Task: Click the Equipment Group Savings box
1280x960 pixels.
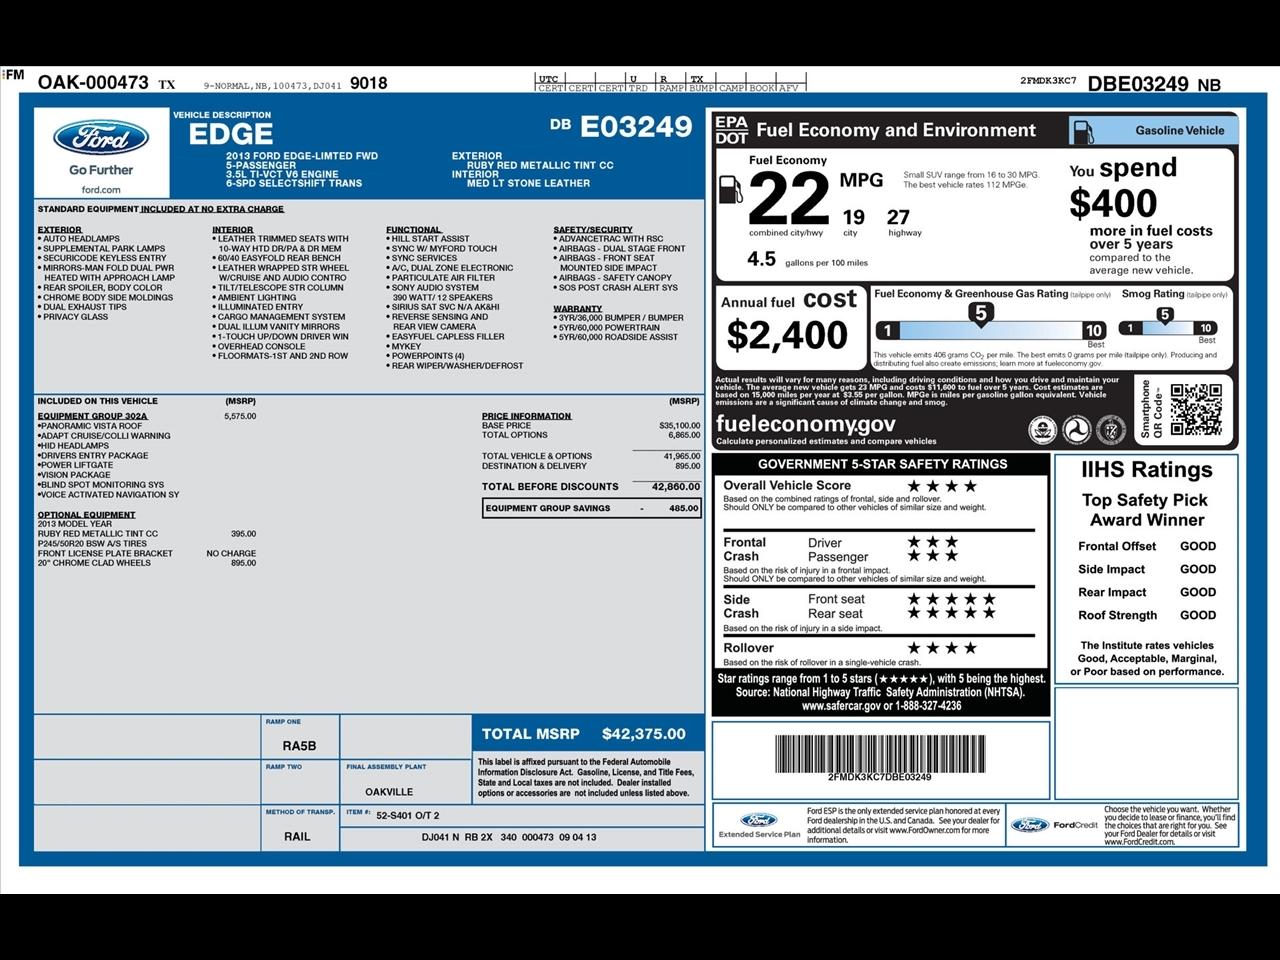Action: click(x=591, y=508)
